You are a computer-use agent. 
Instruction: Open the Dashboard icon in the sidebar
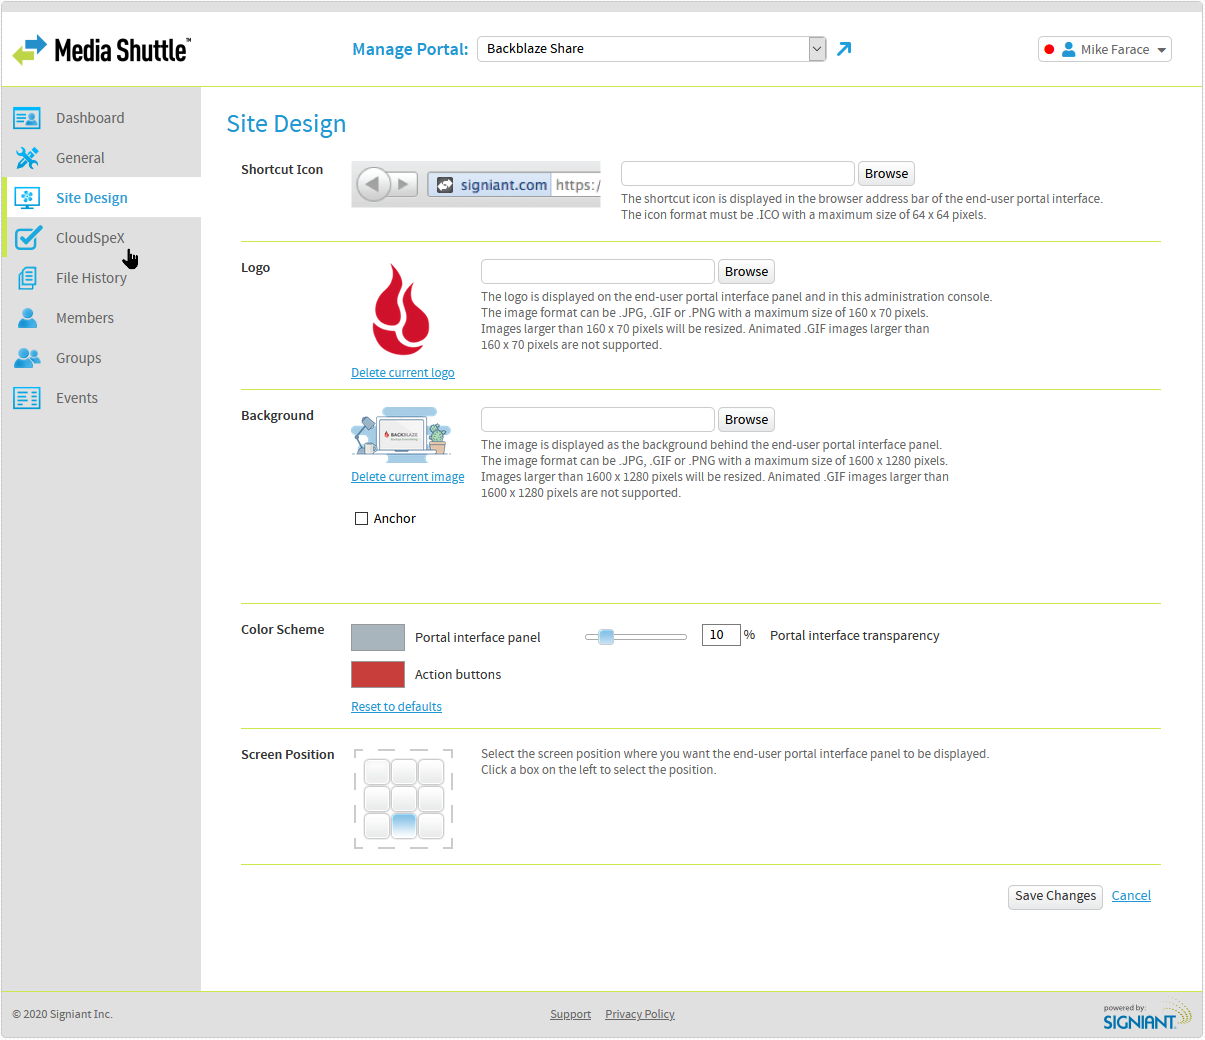[x=27, y=118]
